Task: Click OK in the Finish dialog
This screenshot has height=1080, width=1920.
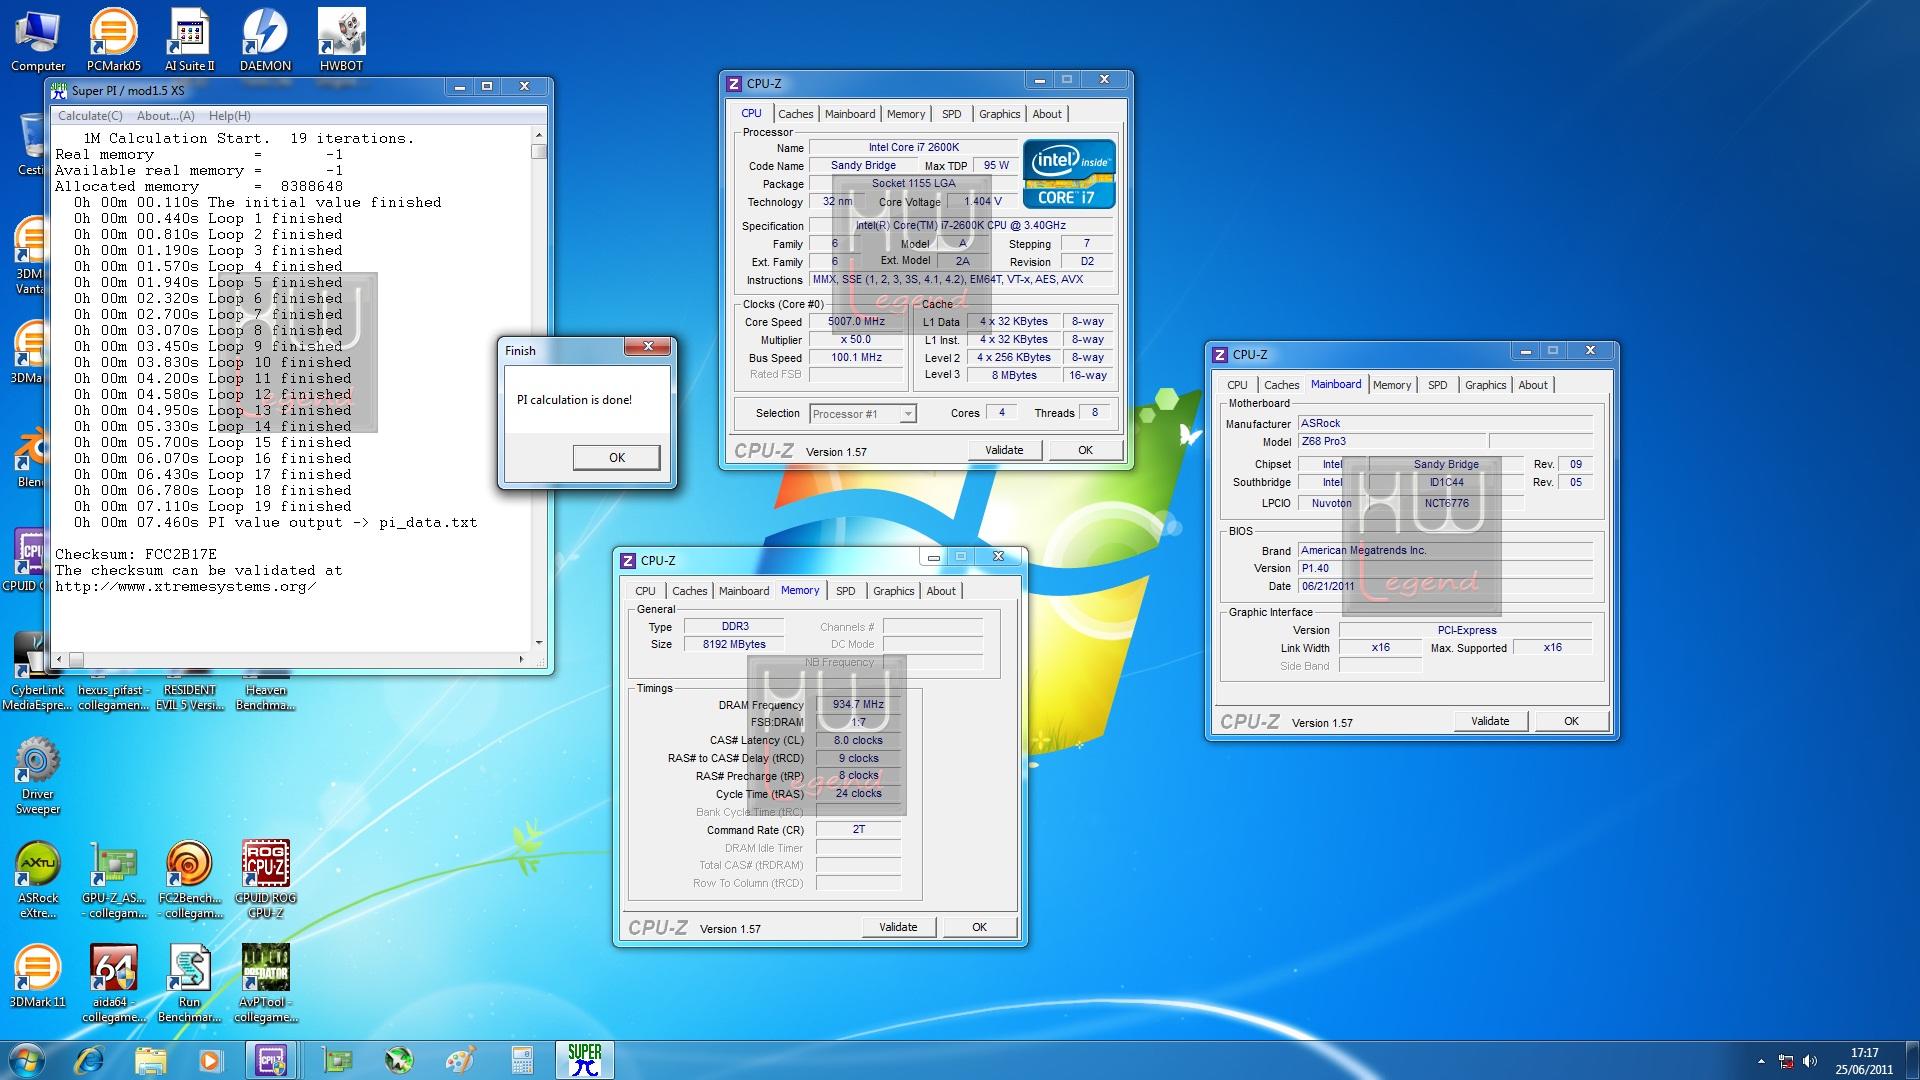Action: [617, 457]
